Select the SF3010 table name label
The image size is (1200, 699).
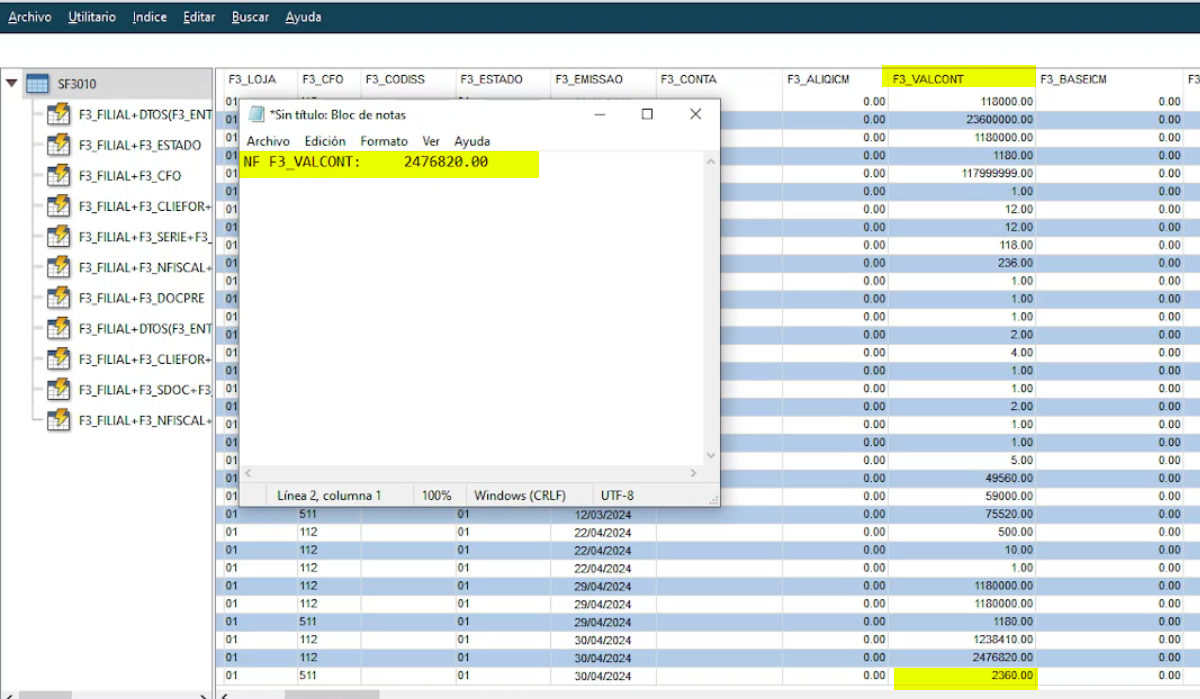click(77, 84)
